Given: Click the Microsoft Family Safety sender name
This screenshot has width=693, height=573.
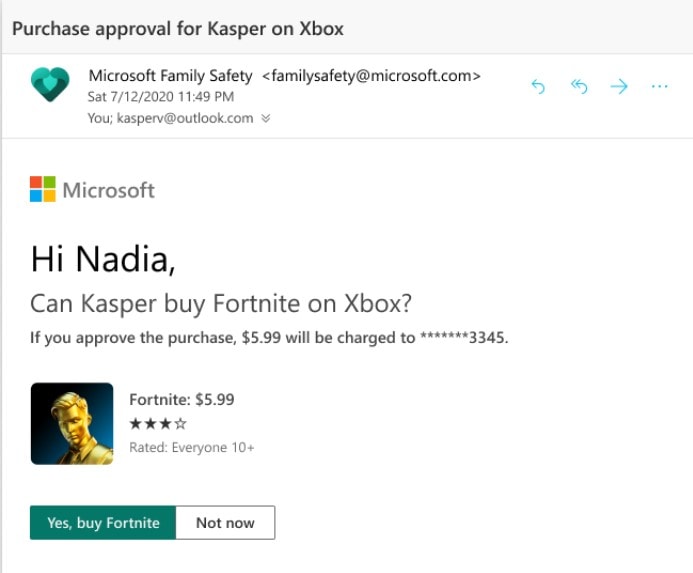Looking at the screenshot, I should pos(170,76).
